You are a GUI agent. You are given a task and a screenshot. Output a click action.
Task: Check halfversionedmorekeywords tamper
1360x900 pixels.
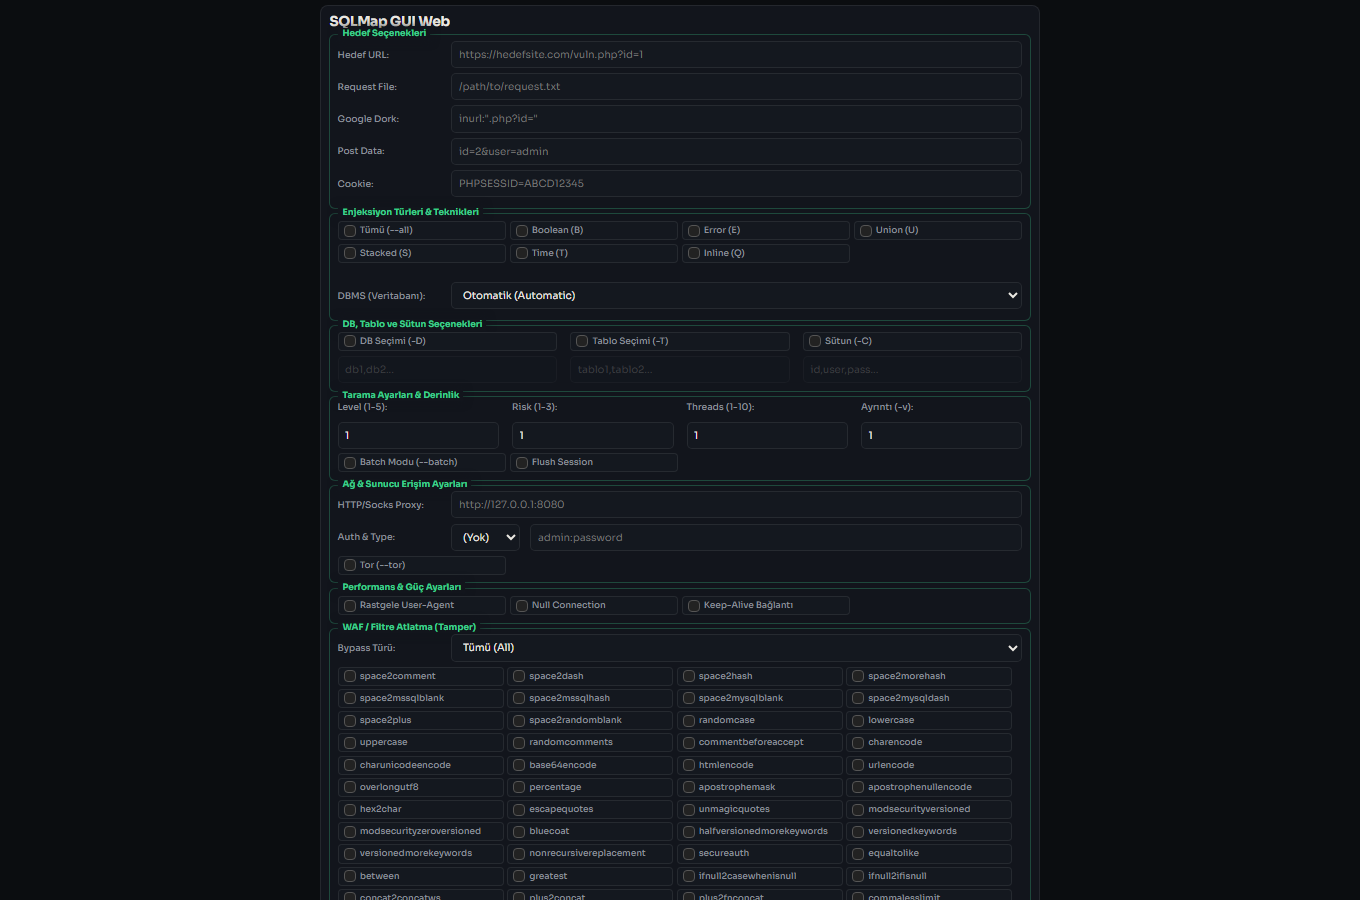click(x=689, y=832)
